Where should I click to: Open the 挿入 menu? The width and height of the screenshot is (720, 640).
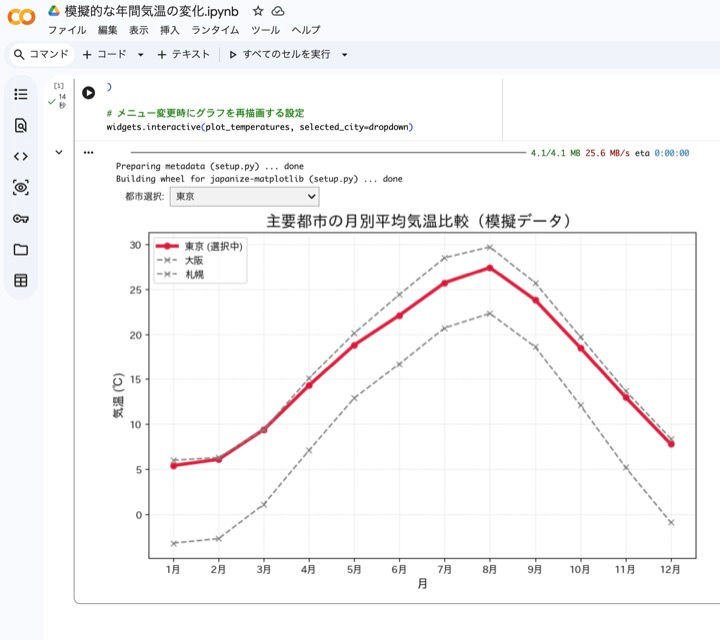pyautogui.click(x=169, y=30)
